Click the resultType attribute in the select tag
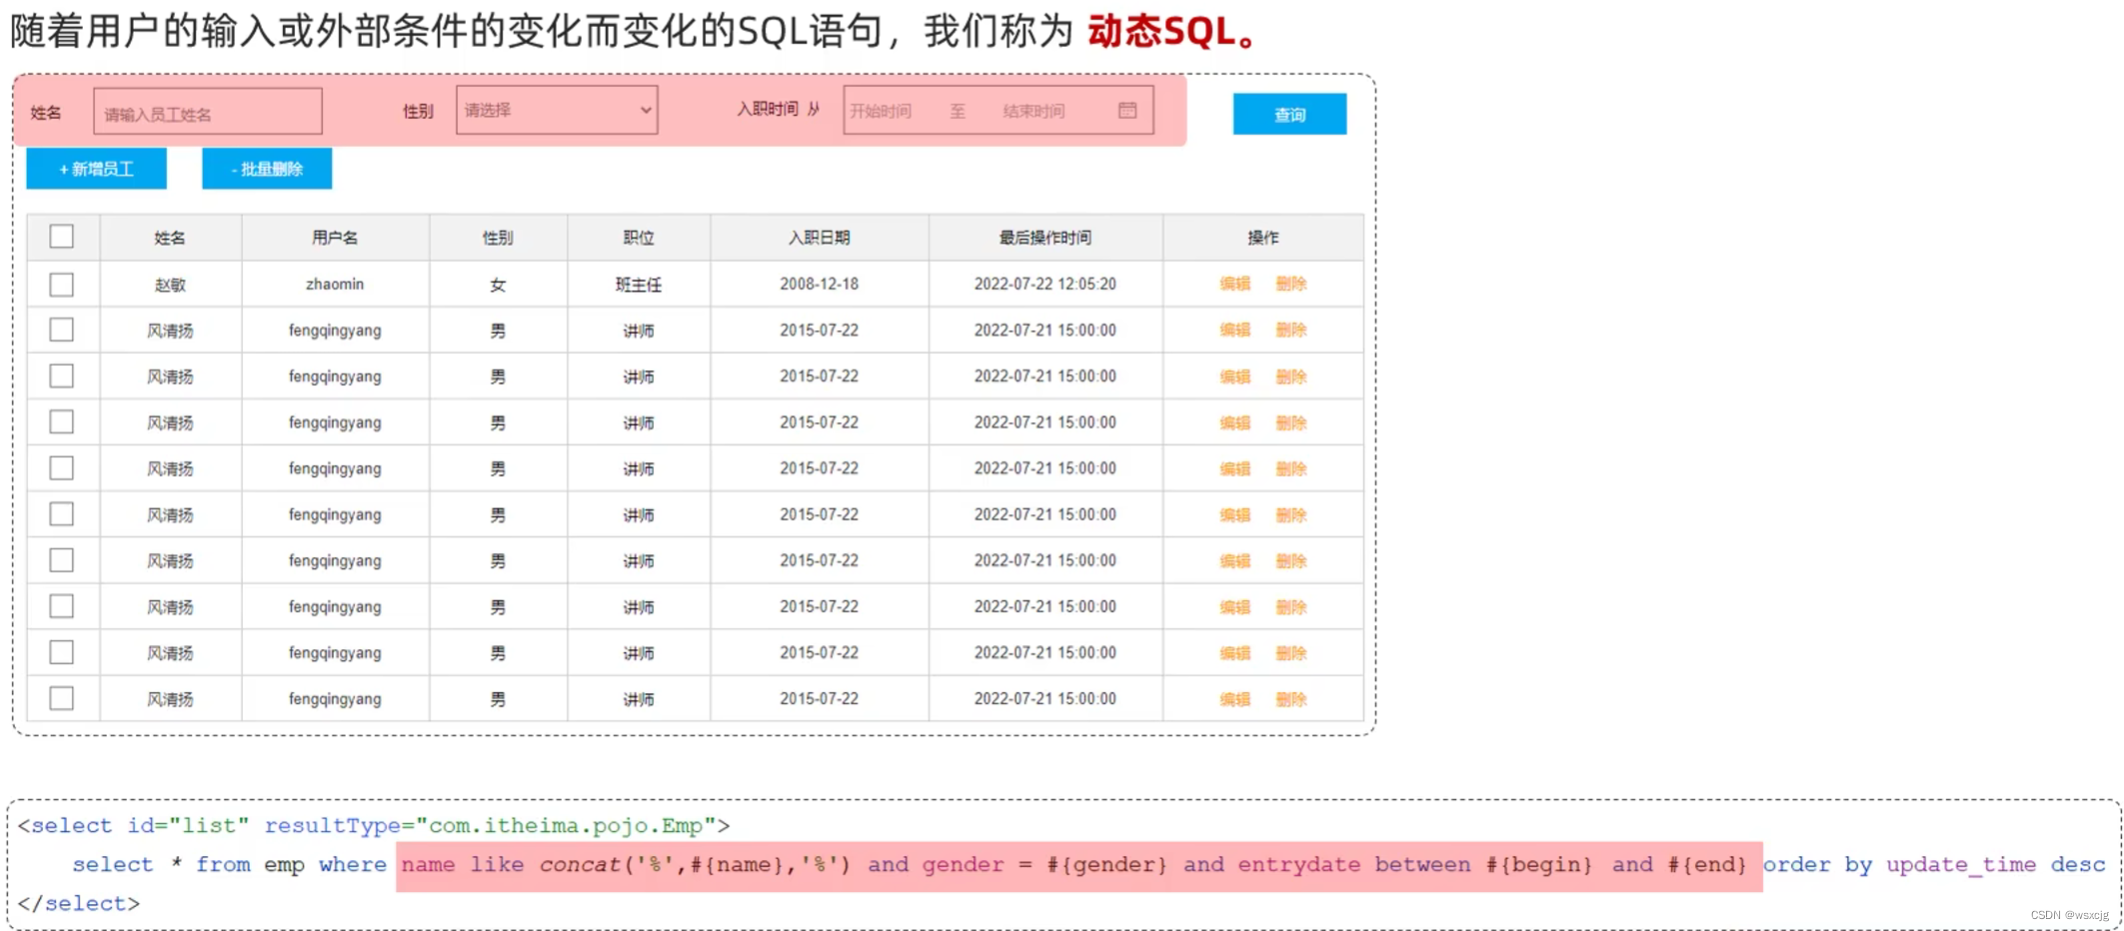The width and height of the screenshot is (2124, 931). (x=331, y=826)
